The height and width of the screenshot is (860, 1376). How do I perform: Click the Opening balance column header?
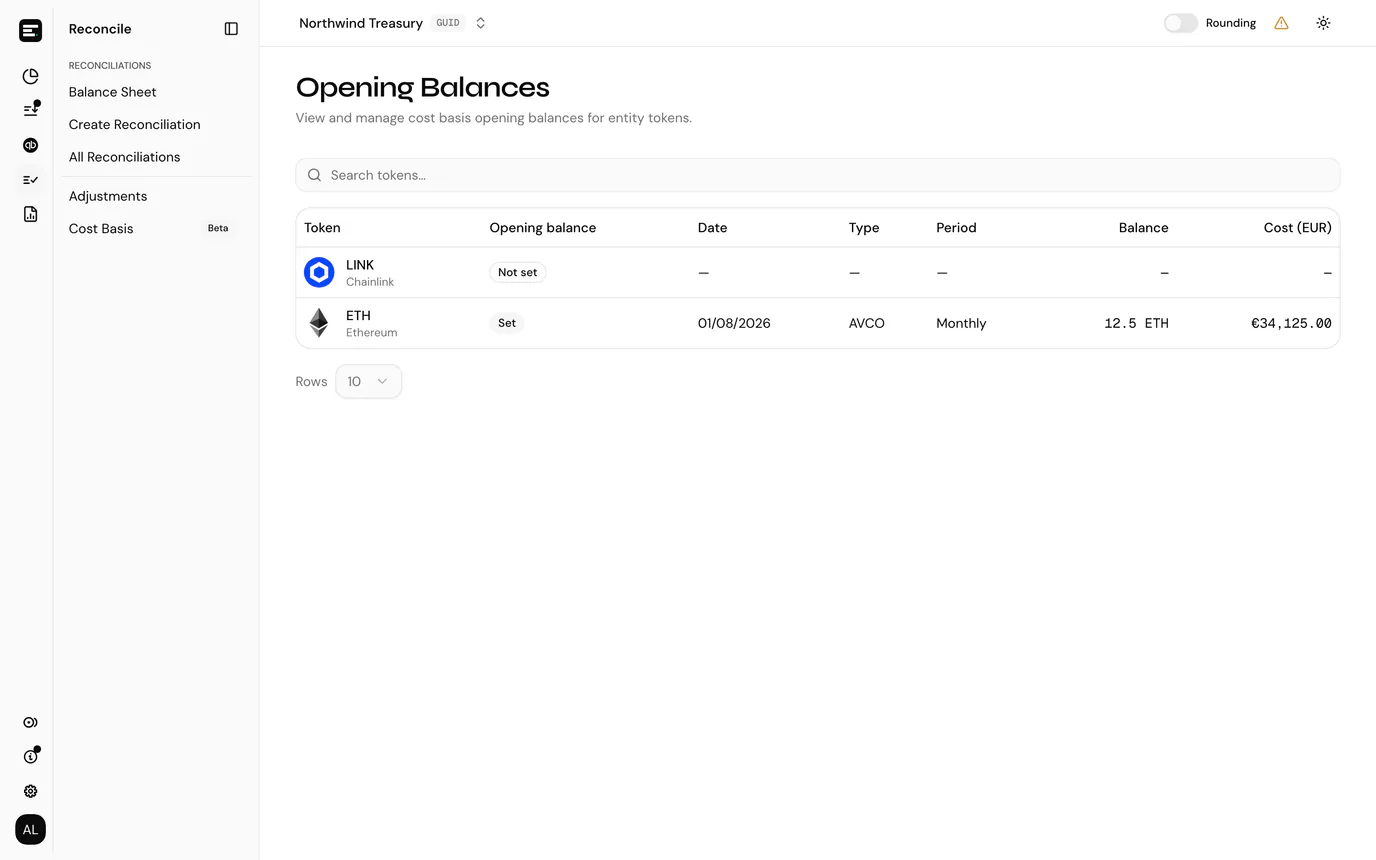click(543, 228)
